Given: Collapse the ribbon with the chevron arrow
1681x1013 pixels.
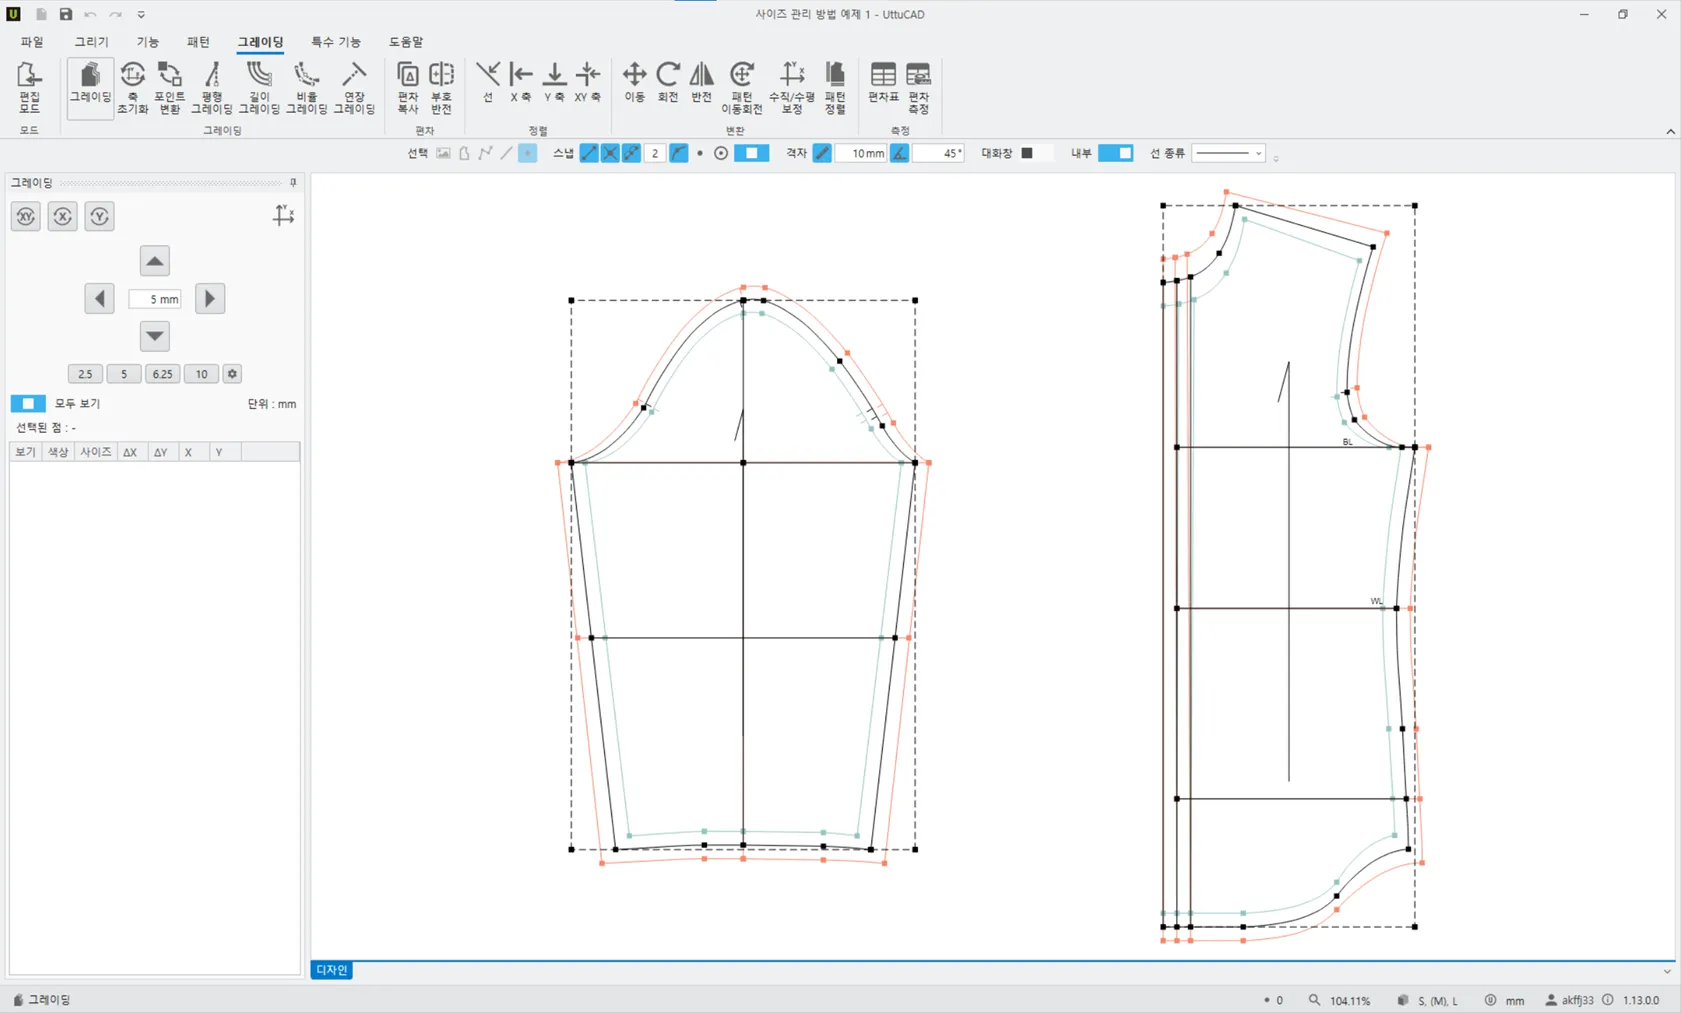Looking at the screenshot, I should [x=1670, y=132].
